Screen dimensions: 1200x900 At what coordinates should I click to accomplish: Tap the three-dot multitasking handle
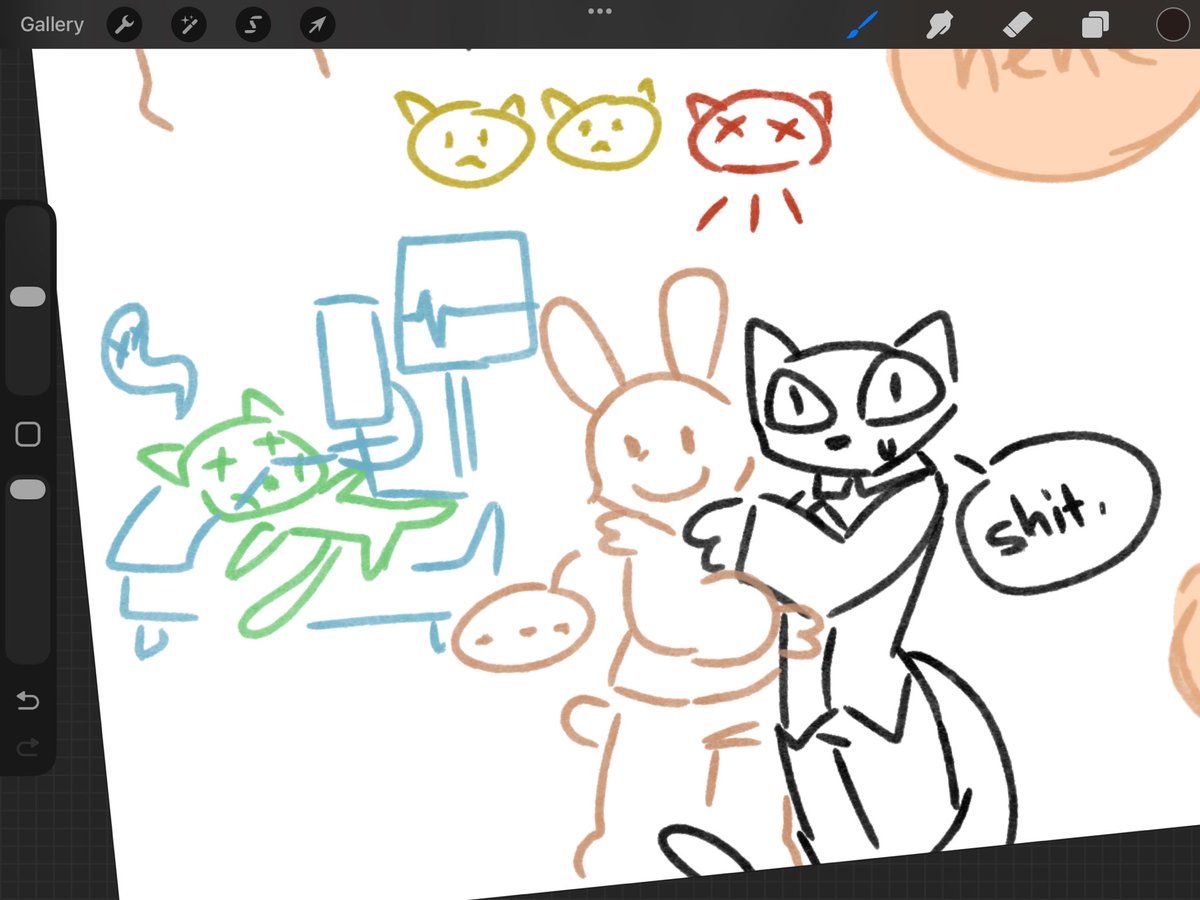click(x=600, y=11)
